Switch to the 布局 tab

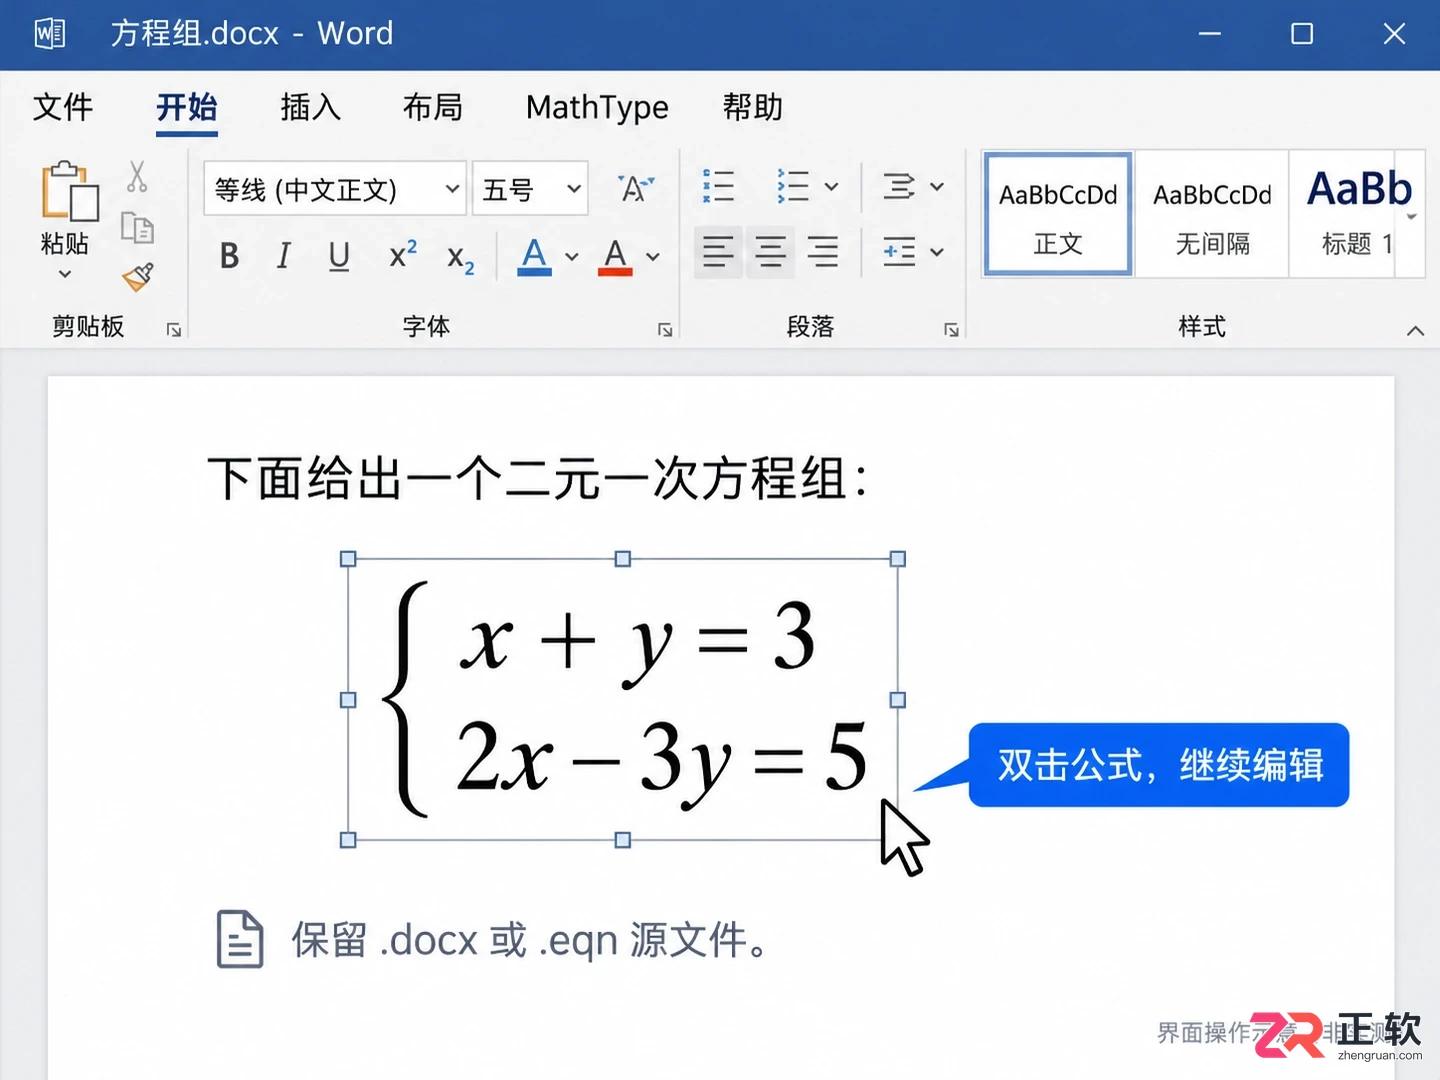pyautogui.click(x=433, y=107)
